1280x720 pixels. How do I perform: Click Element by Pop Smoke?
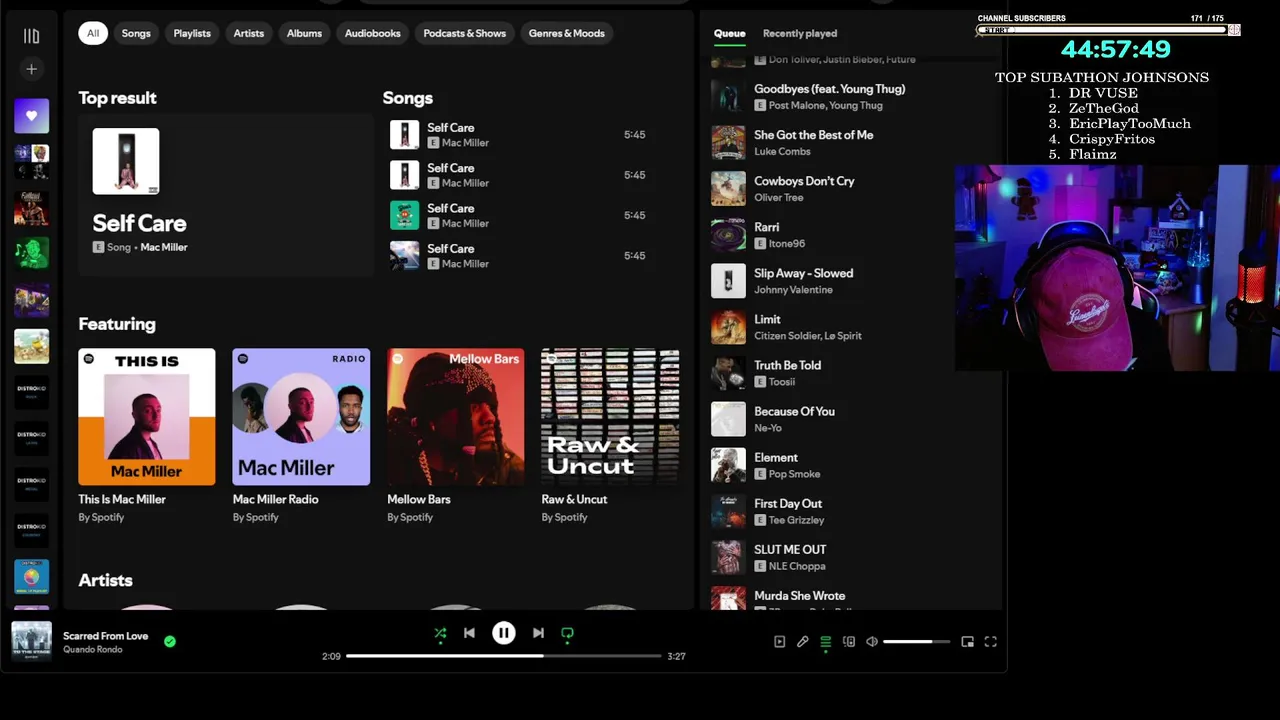pos(775,457)
